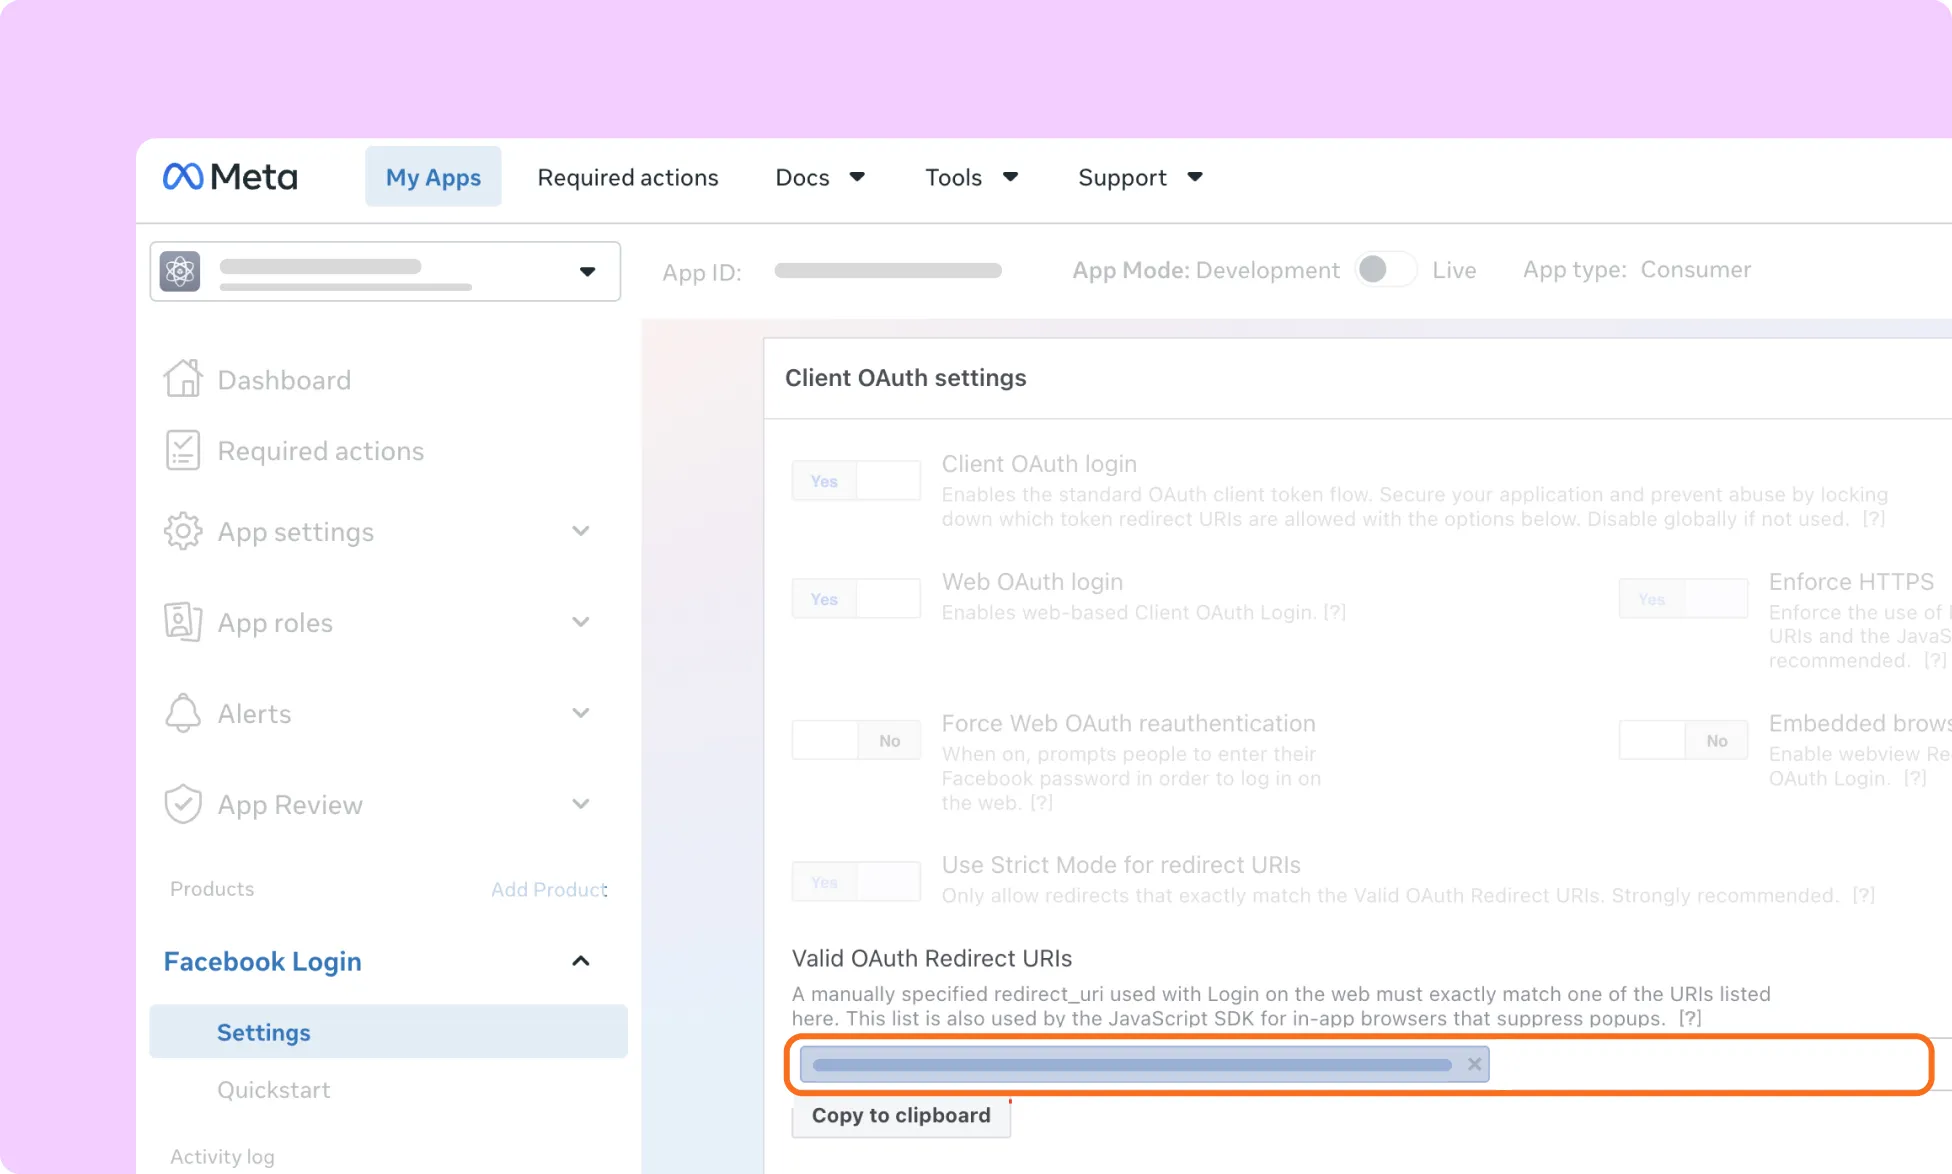Viewport: 1952px width, 1174px height.
Task: Toggle Use Strict Mode for redirect URIs
Action: coord(856,882)
